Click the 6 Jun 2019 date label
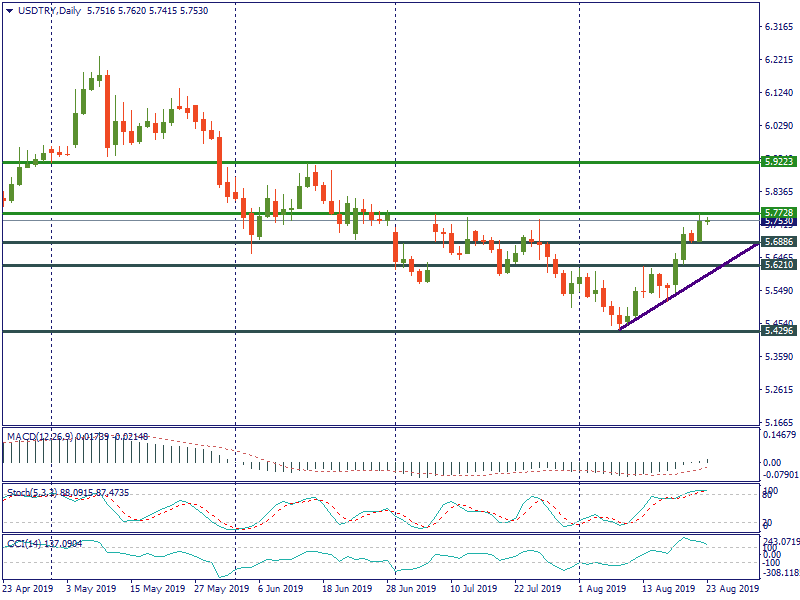 (x=280, y=589)
